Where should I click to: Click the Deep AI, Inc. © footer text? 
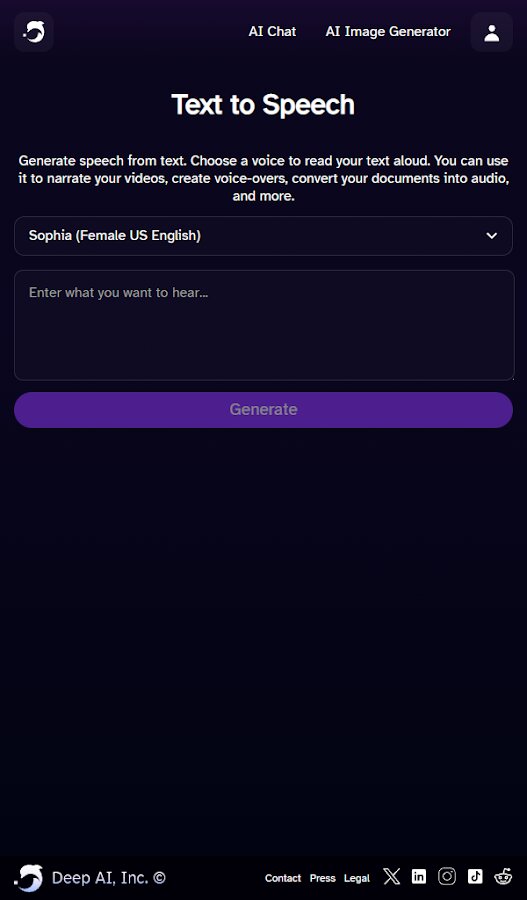(x=108, y=878)
